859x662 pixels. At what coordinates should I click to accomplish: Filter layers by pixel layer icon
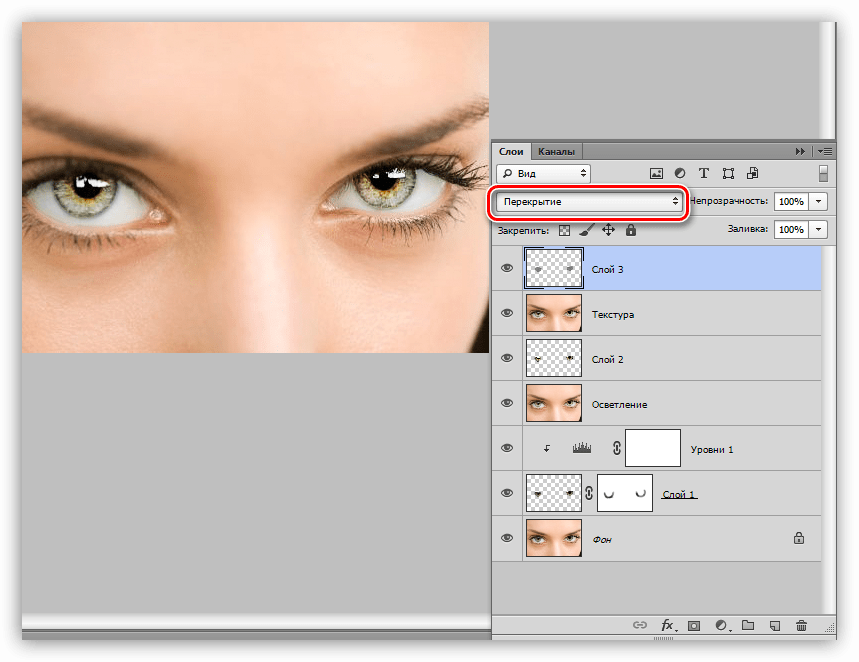[656, 174]
